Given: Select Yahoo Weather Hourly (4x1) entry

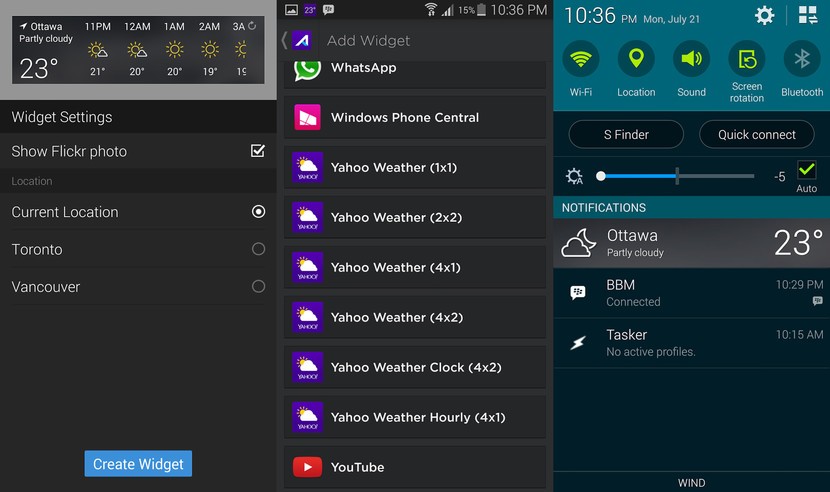Looking at the screenshot, I should coord(414,417).
